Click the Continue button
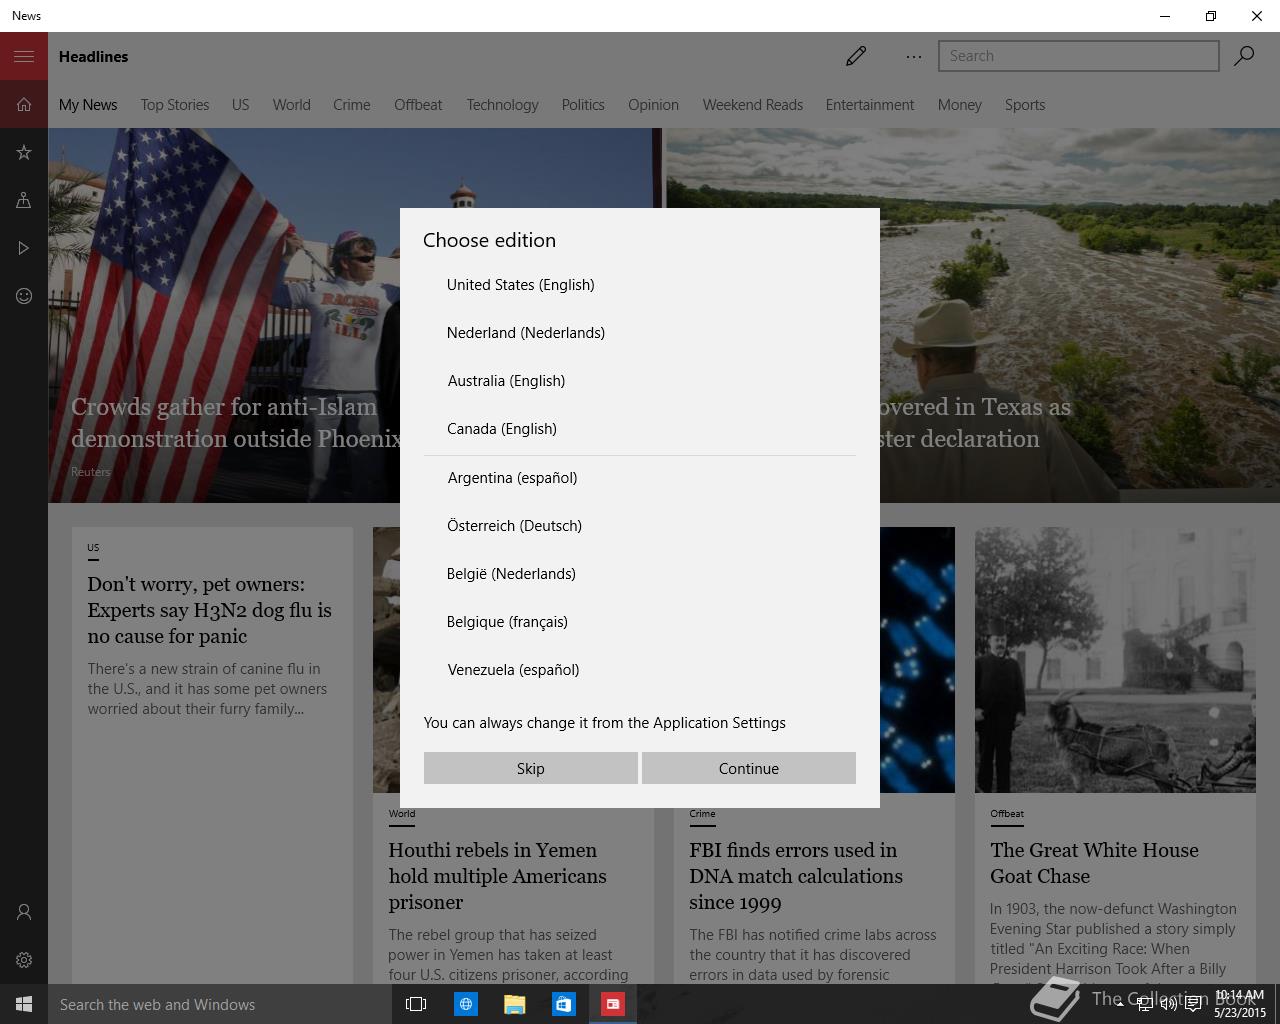Screen dimensions: 1280x1024 (748, 768)
